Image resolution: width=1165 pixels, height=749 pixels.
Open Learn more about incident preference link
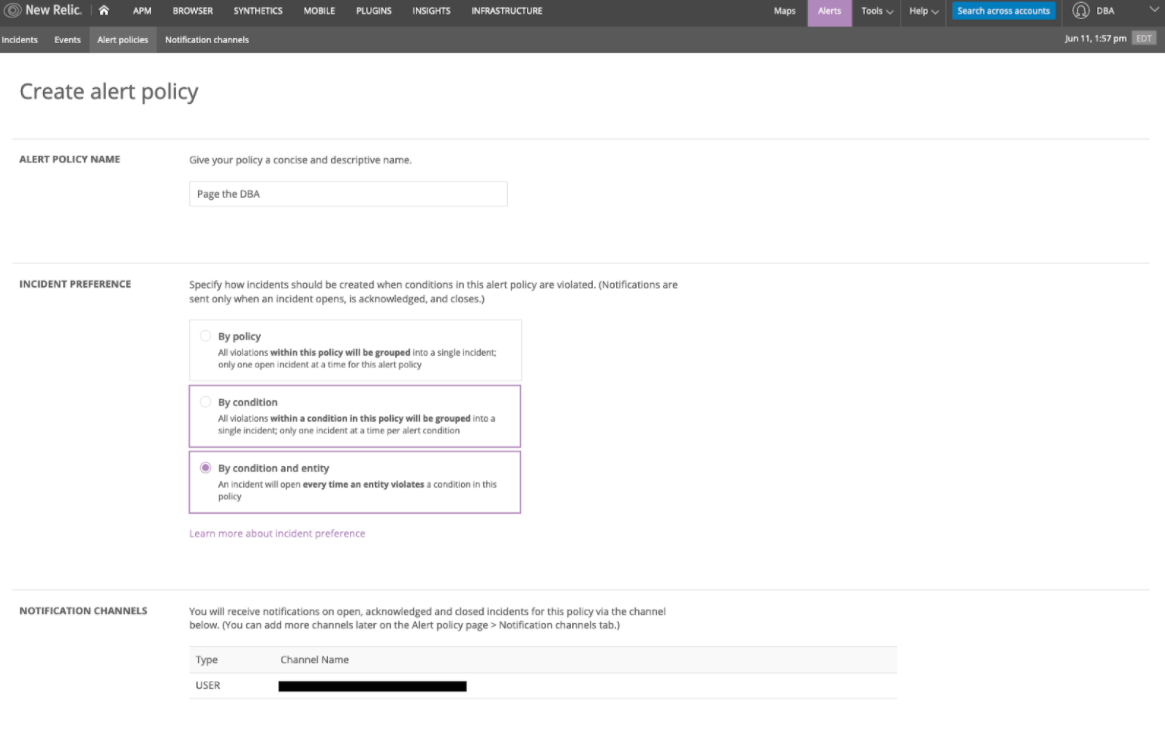tap(277, 534)
